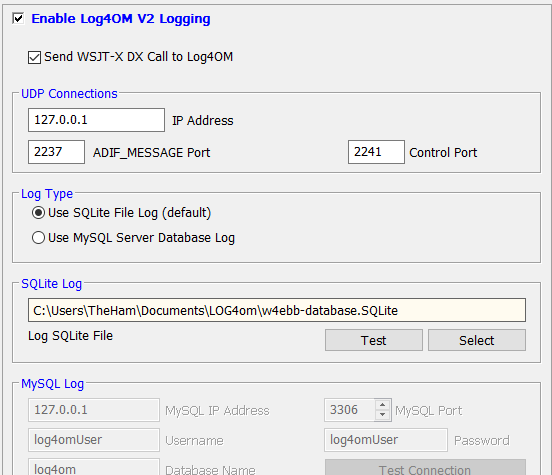Click the ADIF_MESSAGE Port field
The width and height of the screenshot is (552, 475).
pyautogui.click(x=56, y=152)
